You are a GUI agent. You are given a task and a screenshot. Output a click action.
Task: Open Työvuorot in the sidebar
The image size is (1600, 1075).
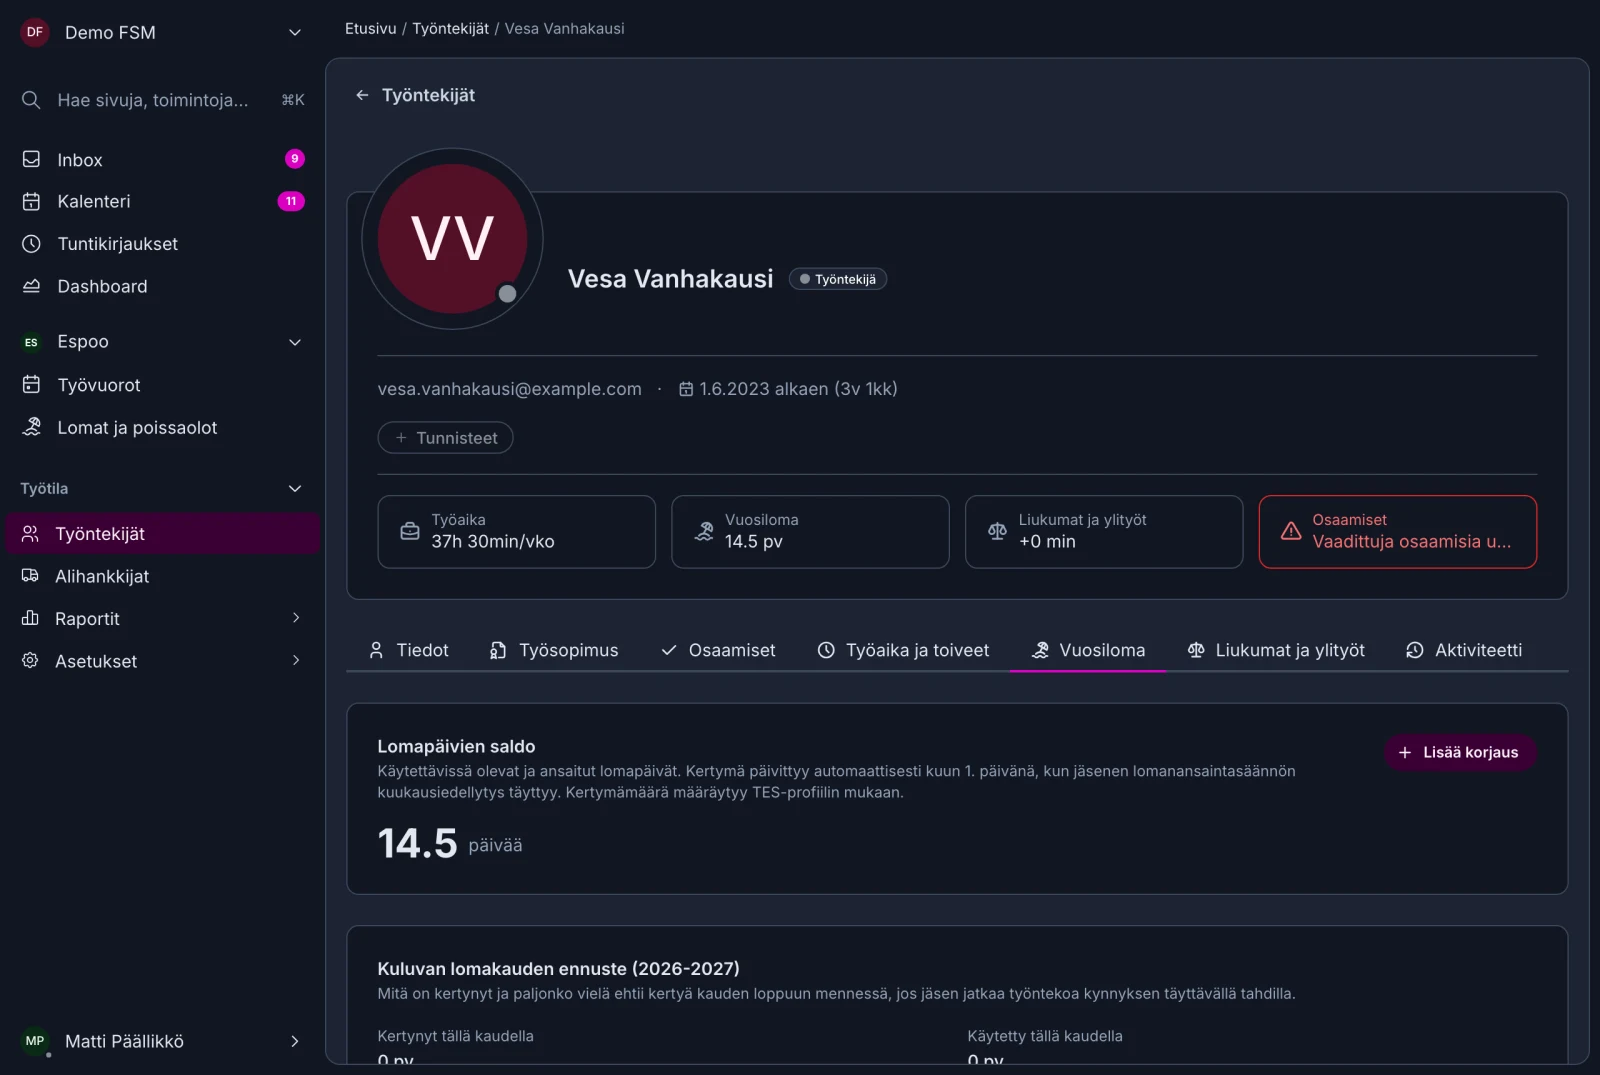click(x=162, y=385)
